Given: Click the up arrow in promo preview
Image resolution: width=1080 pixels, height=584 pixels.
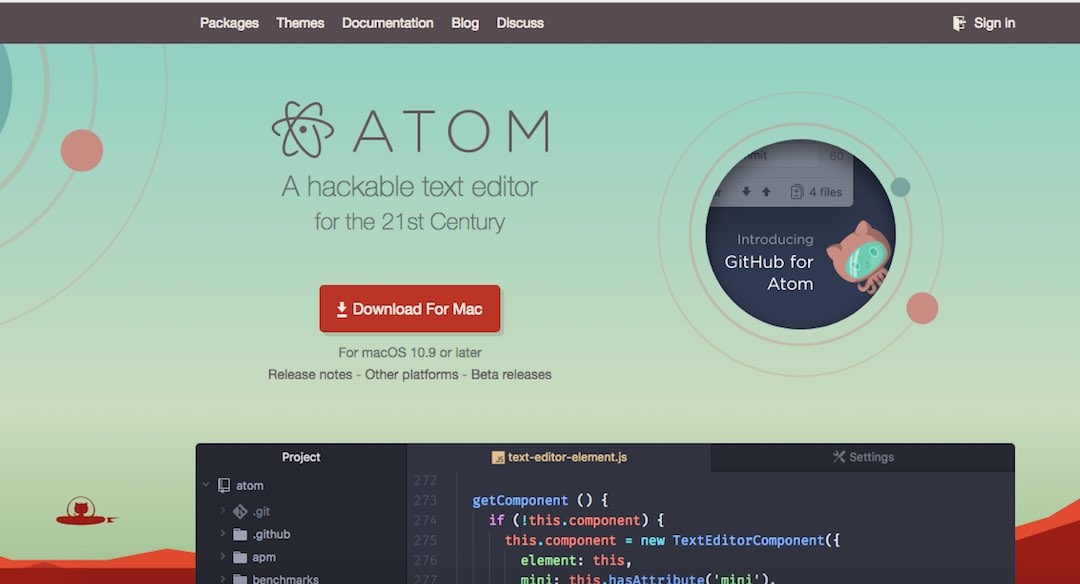Looking at the screenshot, I should tap(766, 192).
